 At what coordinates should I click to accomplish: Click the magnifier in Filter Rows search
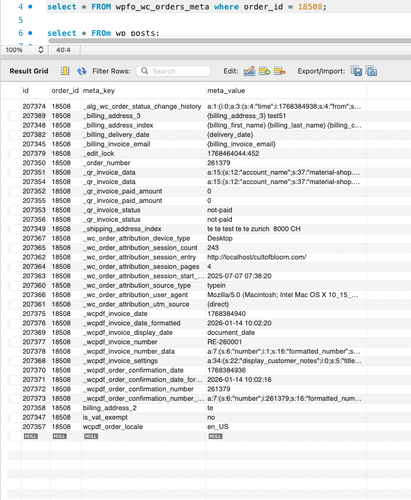tap(144, 71)
